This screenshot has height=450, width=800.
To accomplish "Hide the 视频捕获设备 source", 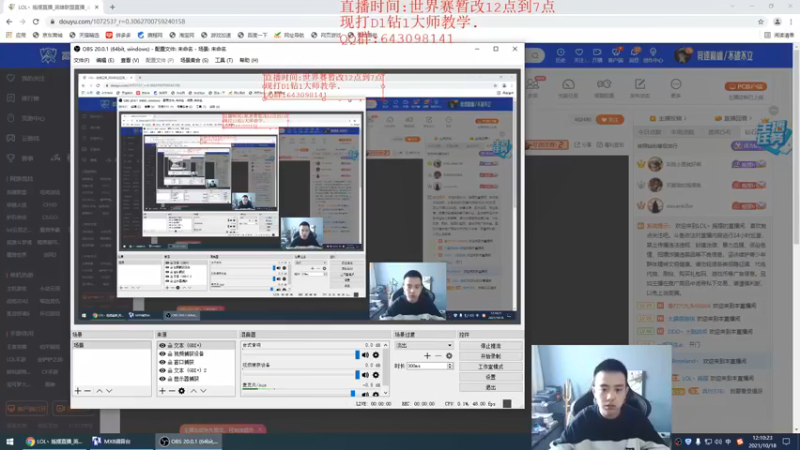I will point(162,354).
